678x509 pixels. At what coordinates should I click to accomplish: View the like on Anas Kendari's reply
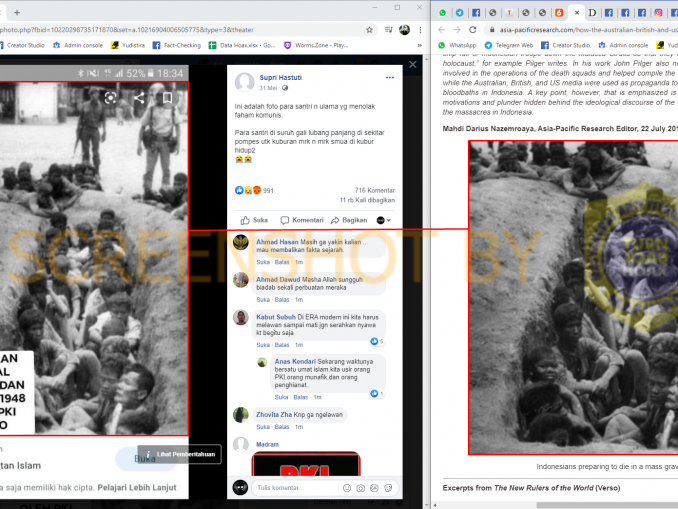pos(377,393)
